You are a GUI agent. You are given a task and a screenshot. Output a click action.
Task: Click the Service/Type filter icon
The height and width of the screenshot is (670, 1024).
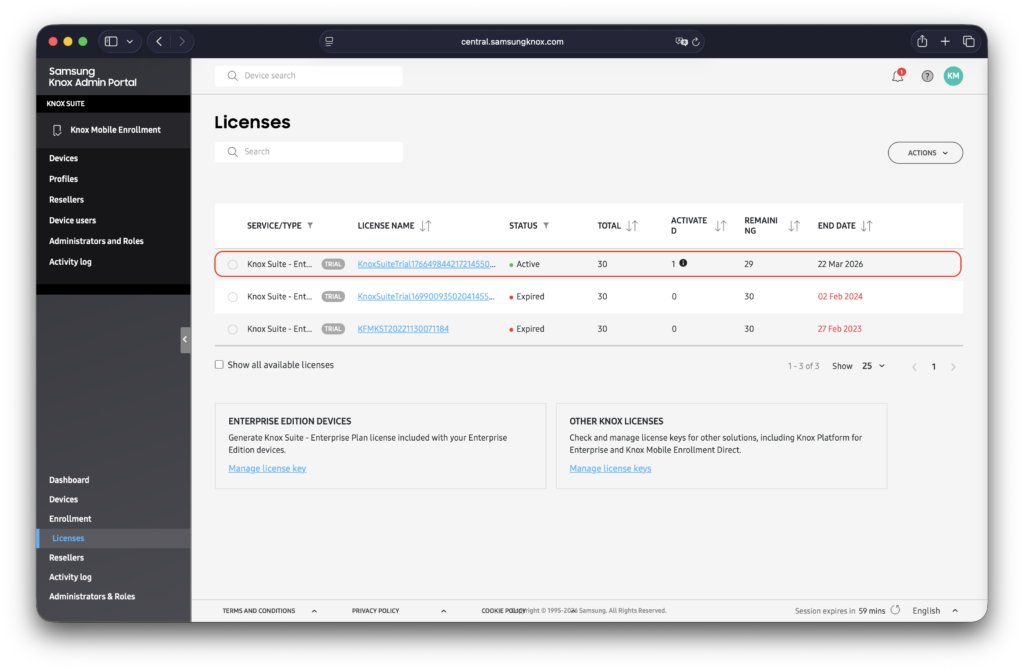[310, 226]
